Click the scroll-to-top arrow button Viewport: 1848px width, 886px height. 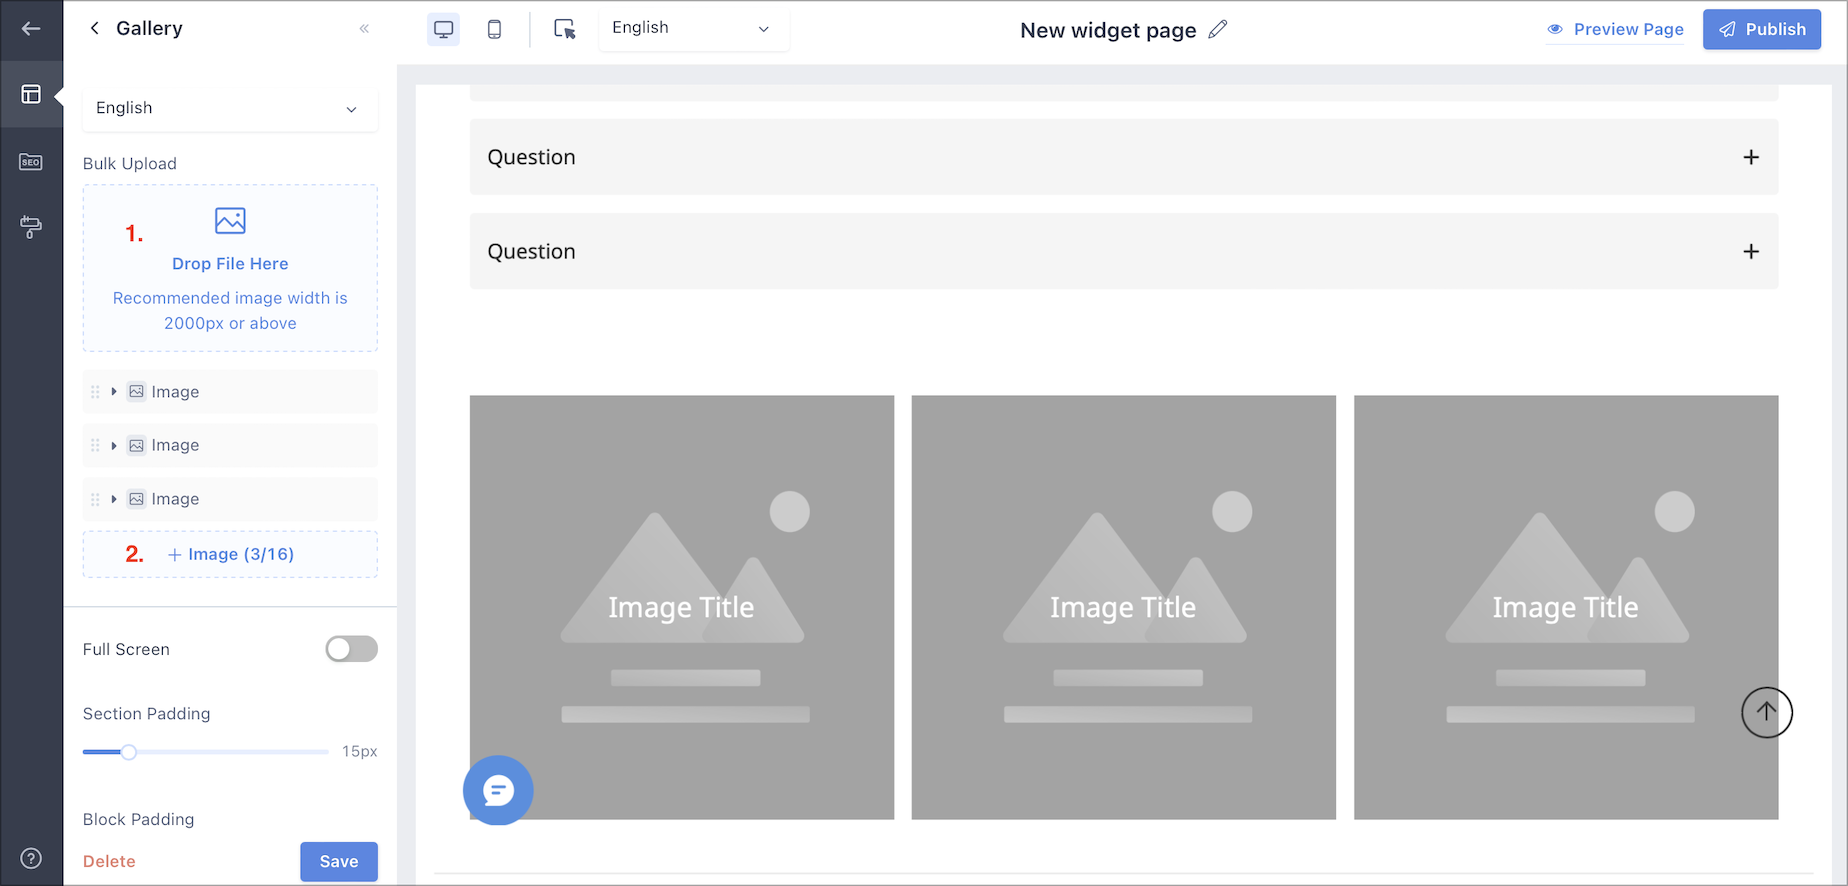coord(1767,712)
